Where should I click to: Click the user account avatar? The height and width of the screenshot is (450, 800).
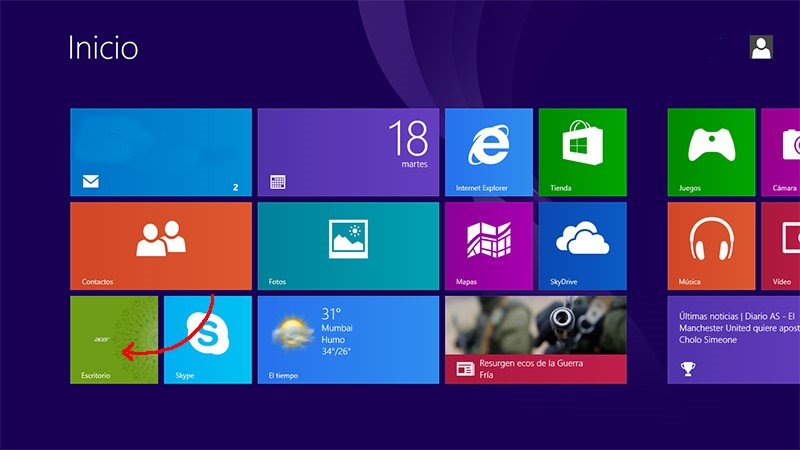click(x=761, y=47)
